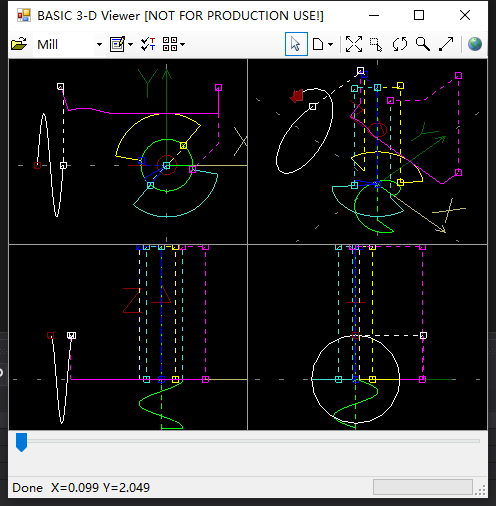Expand the arrow next to page icon
The image size is (496, 506).
point(330,44)
